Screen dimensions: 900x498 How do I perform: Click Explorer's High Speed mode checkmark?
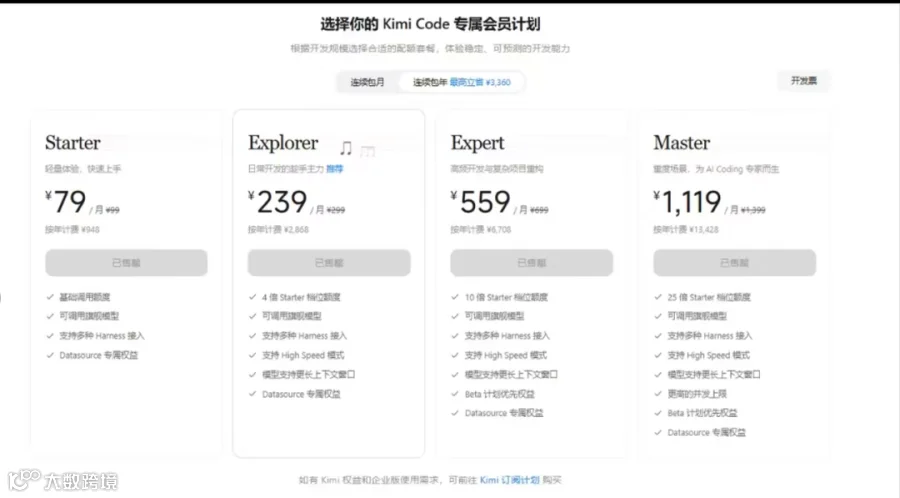pos(253,355)
